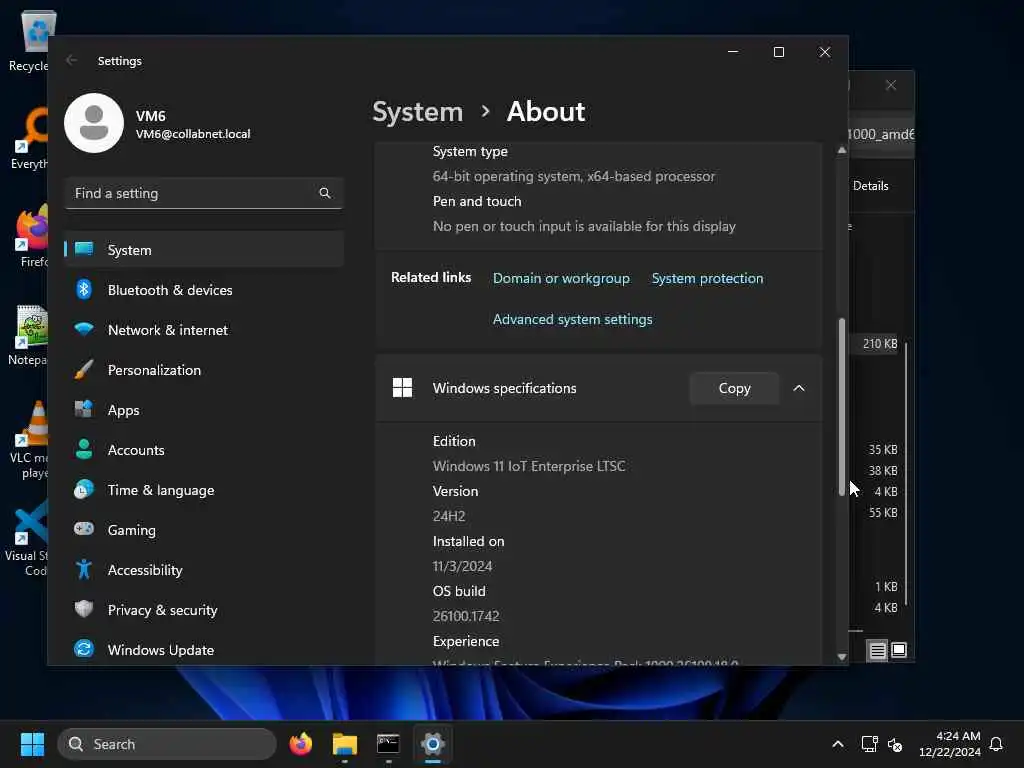Image resolution: width=1024 pixels, height=768 pixels.
Task: Click the Apps icon in sidebar
Action: coord(84,409)
